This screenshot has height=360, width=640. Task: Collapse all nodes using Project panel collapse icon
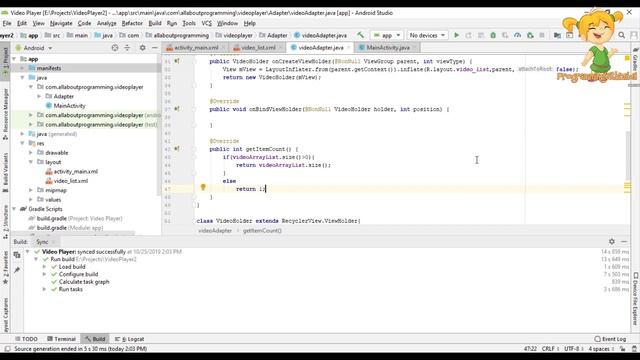point(127,48)
